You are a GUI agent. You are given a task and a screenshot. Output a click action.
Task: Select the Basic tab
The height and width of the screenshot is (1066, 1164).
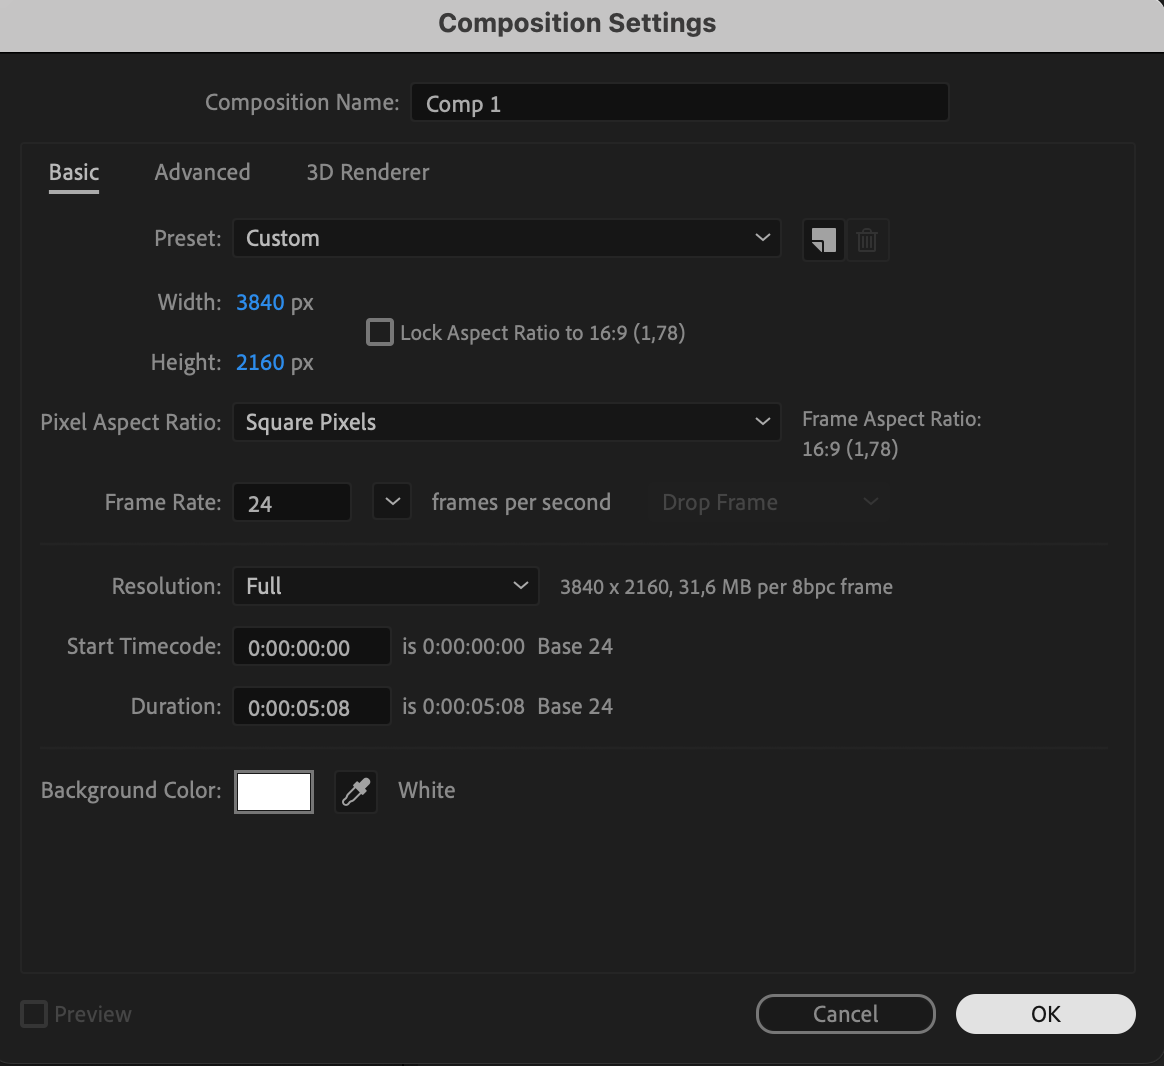point(74,172)
